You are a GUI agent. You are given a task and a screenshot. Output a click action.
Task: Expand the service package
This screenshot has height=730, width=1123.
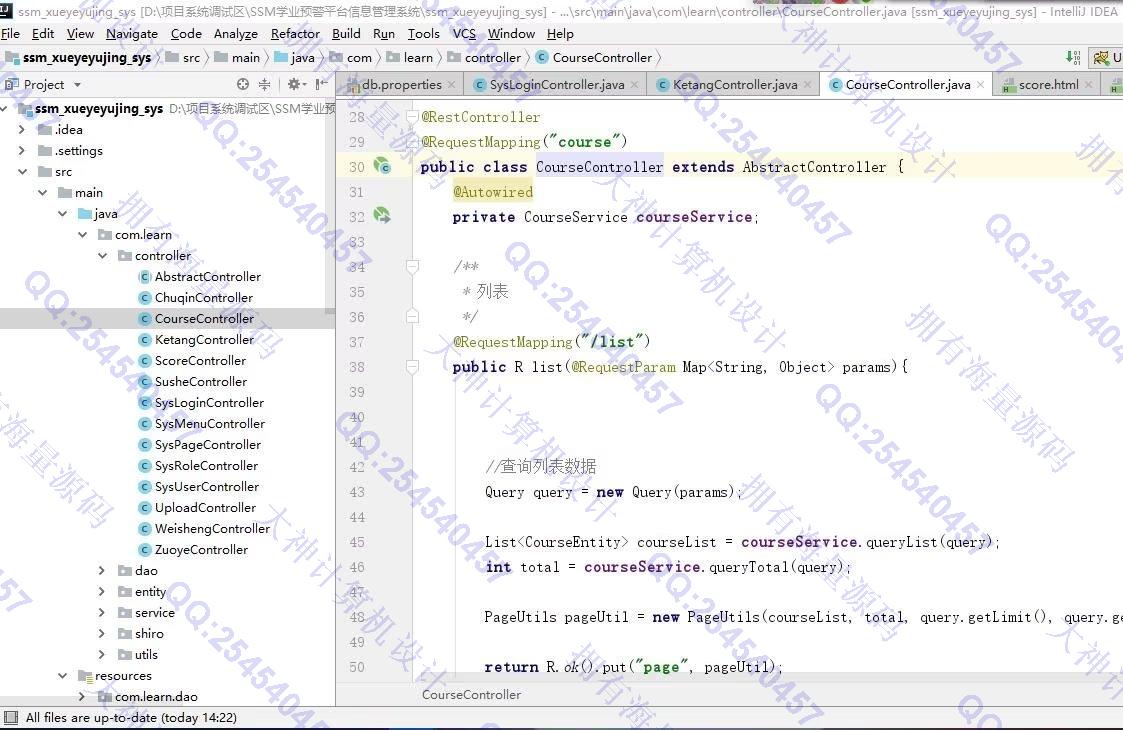coord(102,613)
